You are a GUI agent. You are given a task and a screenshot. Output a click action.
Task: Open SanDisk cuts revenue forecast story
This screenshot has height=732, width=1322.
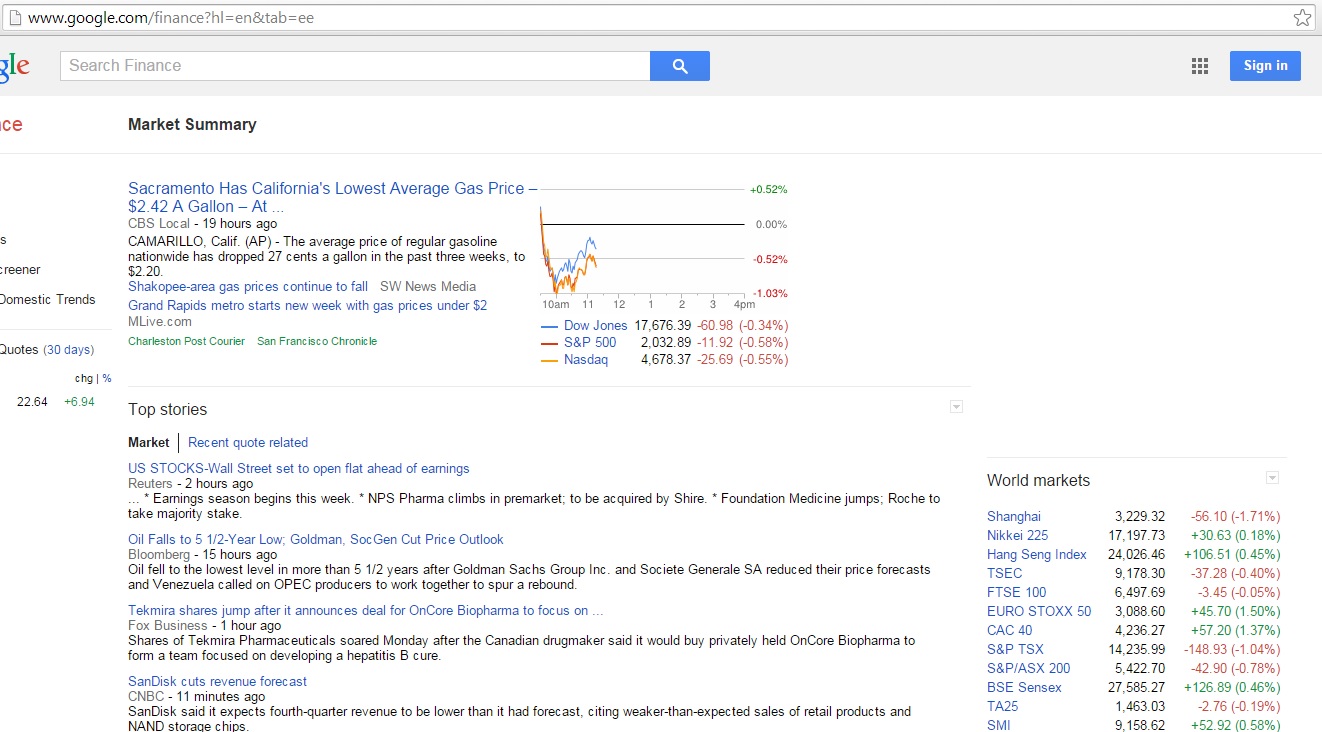[x=217, y=681]
